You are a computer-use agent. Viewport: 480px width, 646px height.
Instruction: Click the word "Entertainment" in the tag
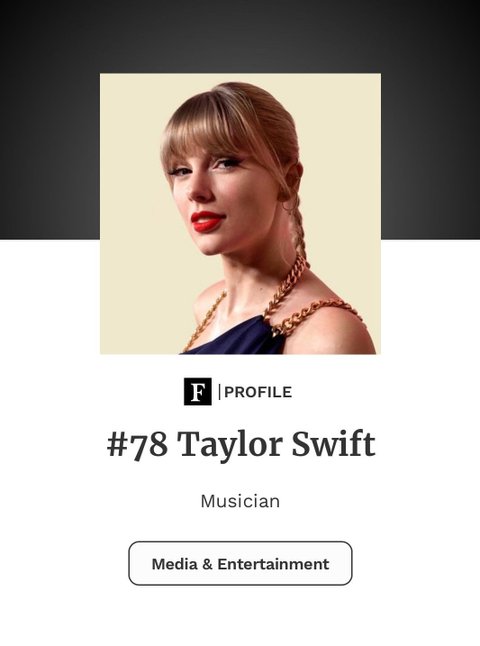tap(273, 564)
